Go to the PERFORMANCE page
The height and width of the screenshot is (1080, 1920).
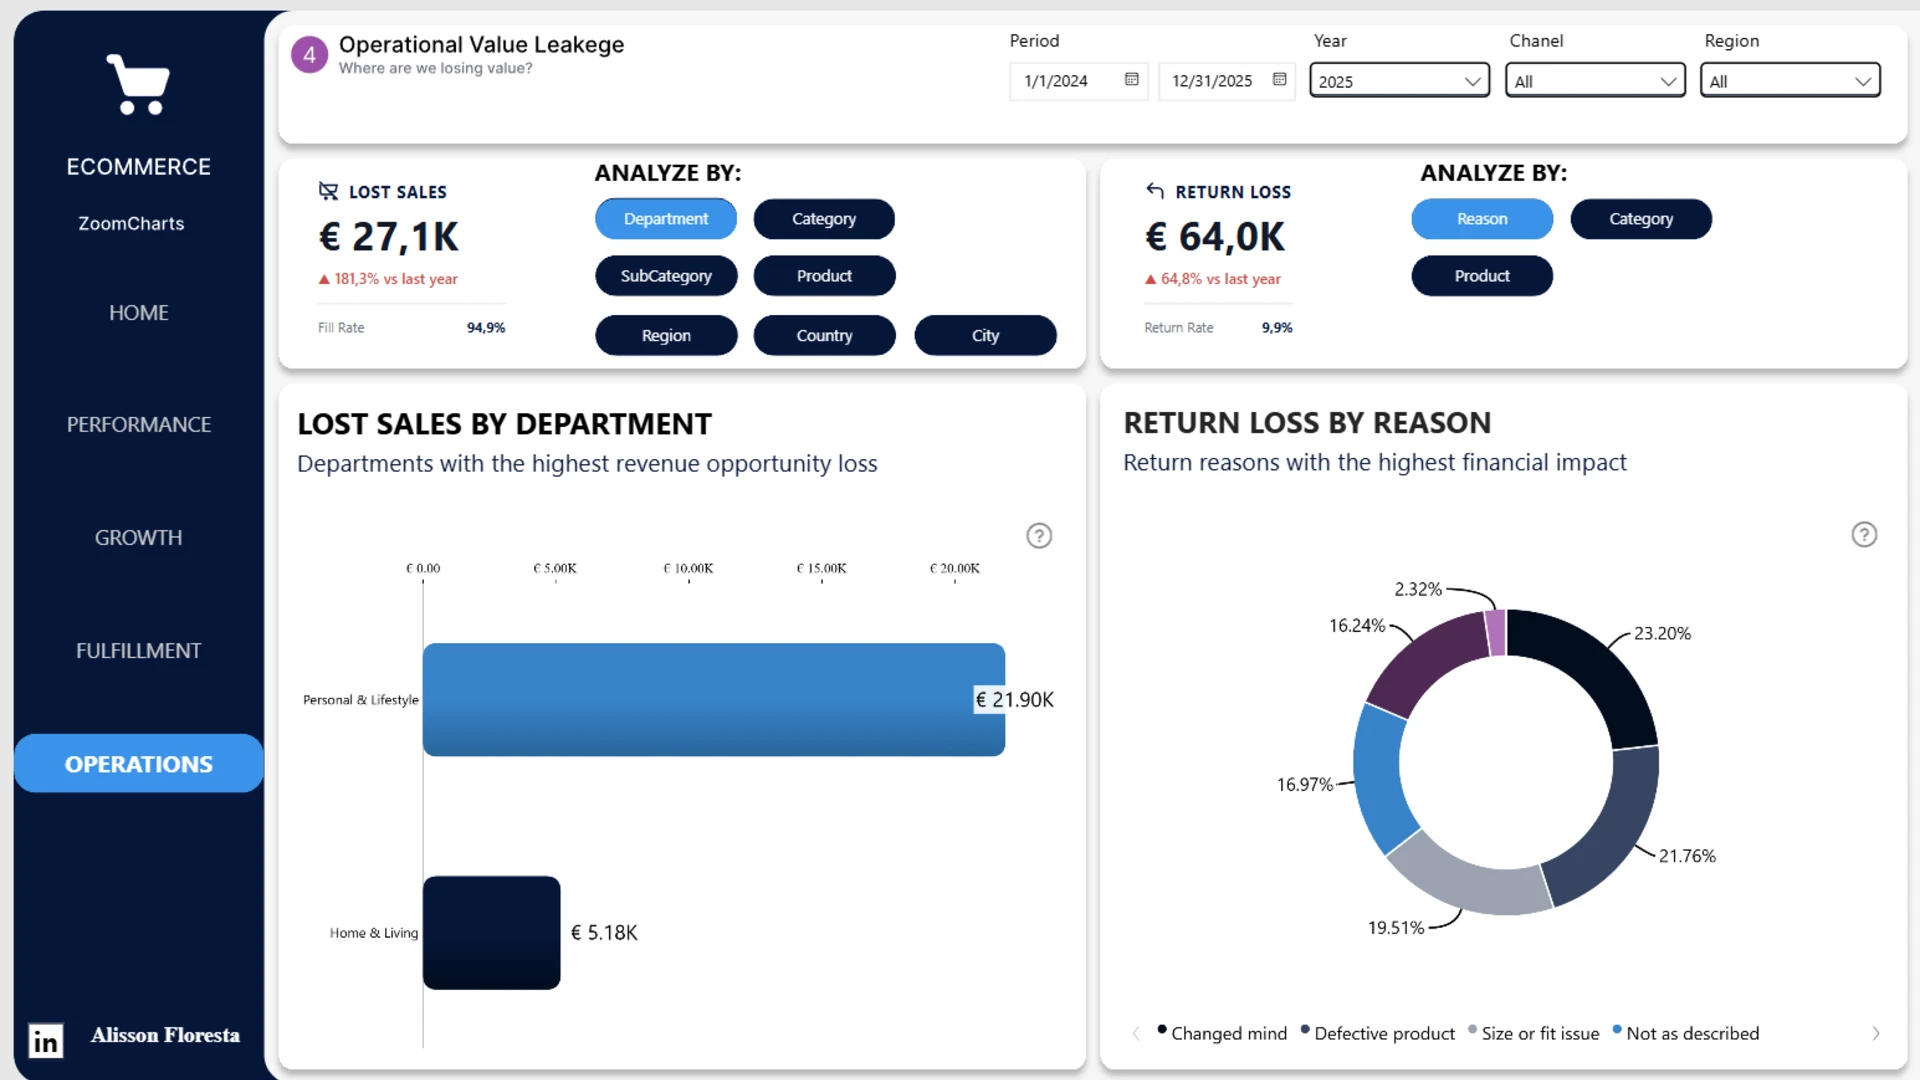point(138,424)
